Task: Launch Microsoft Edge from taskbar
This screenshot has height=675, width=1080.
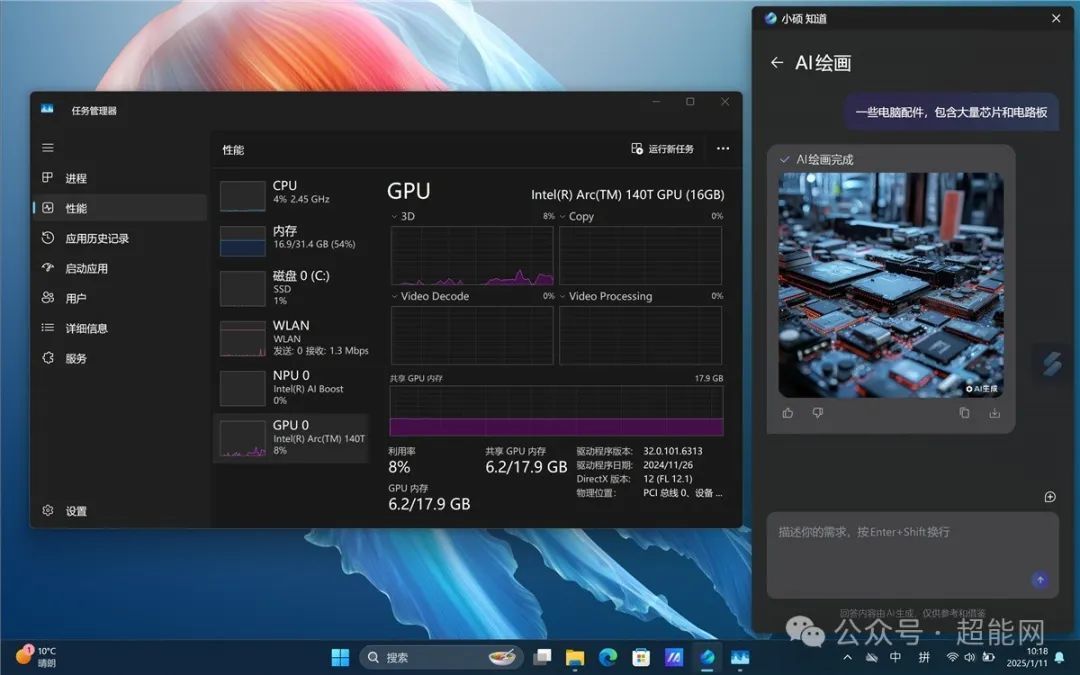Action: tap(608, 657)
